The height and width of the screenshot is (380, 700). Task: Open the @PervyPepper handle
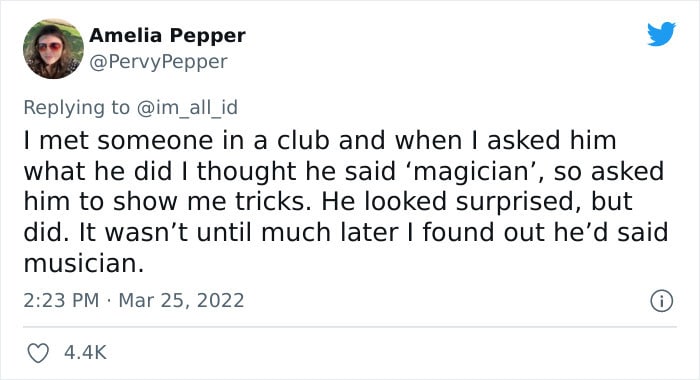coord(158,62)
